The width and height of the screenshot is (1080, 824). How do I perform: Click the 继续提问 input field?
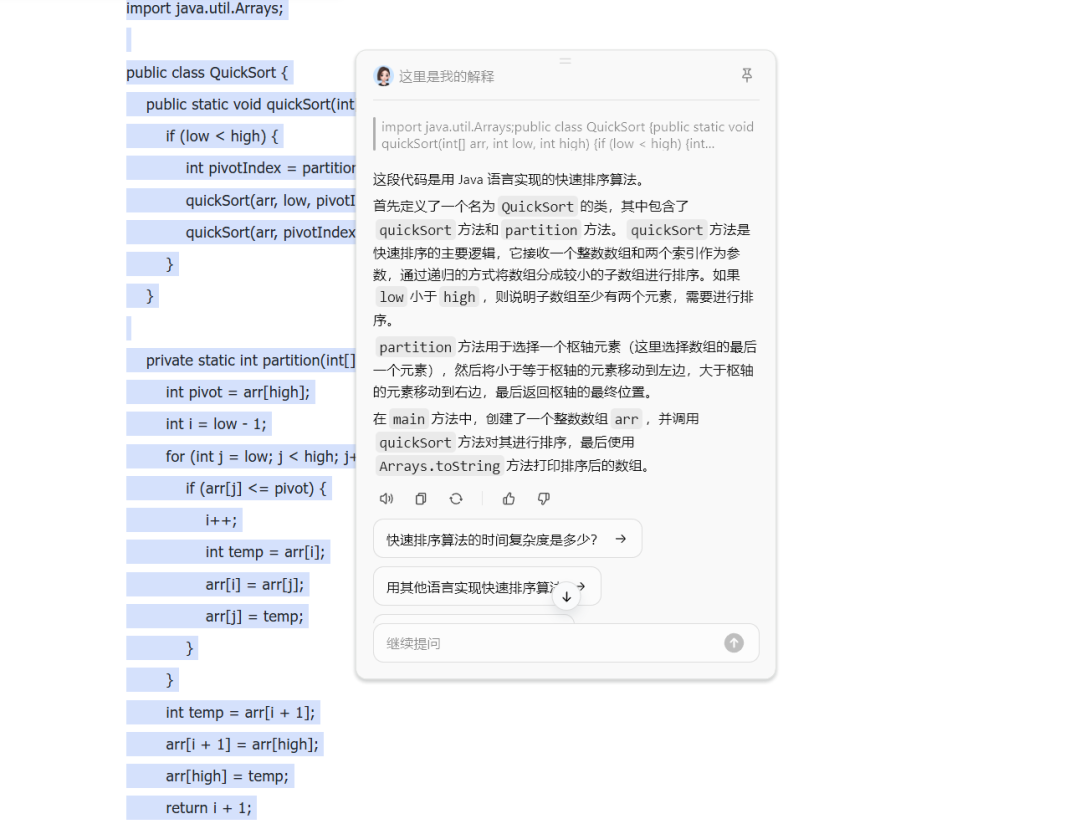click(x=566, y=643)
